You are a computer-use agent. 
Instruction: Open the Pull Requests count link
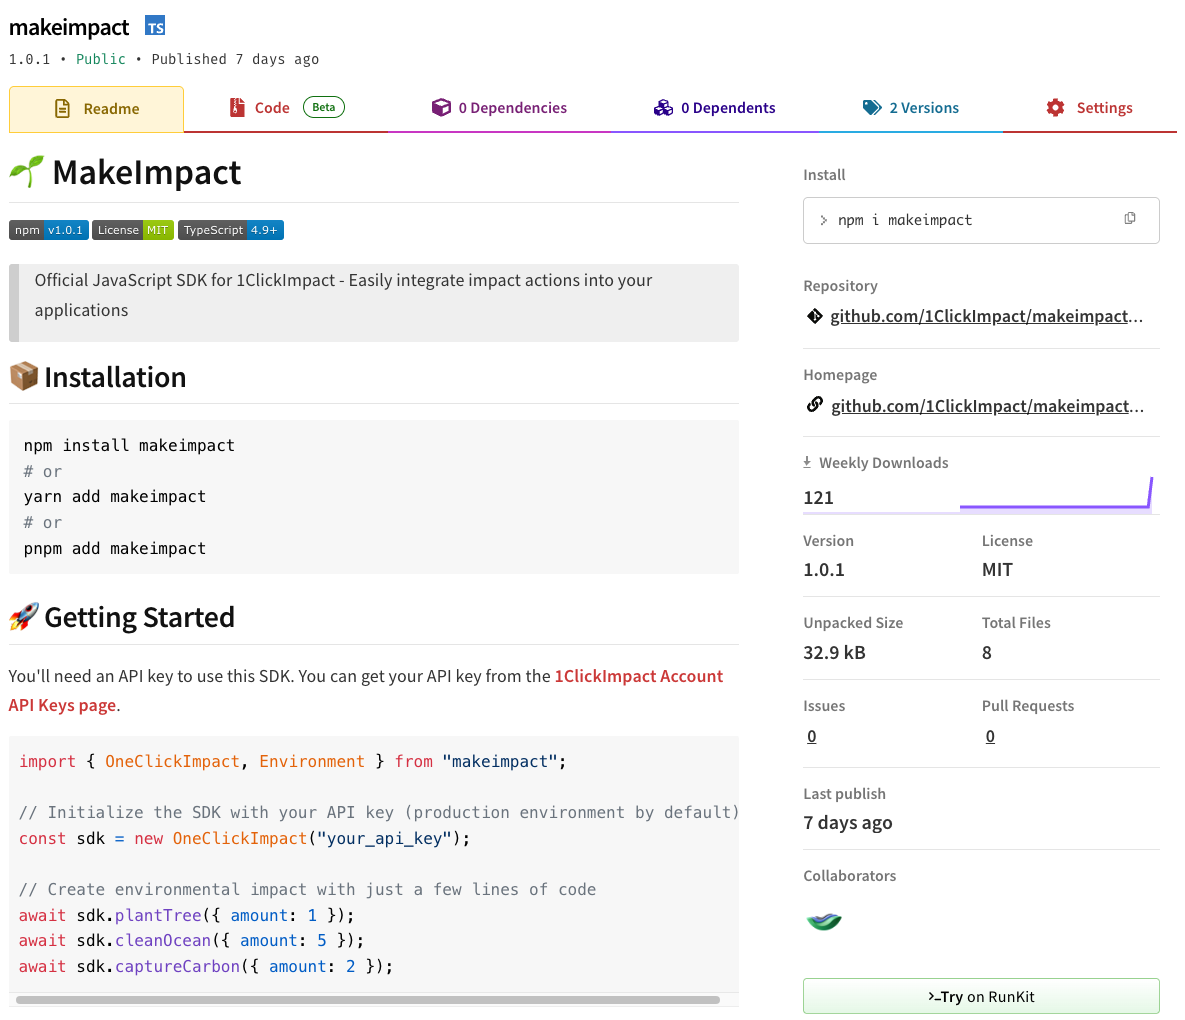(990, 736)
